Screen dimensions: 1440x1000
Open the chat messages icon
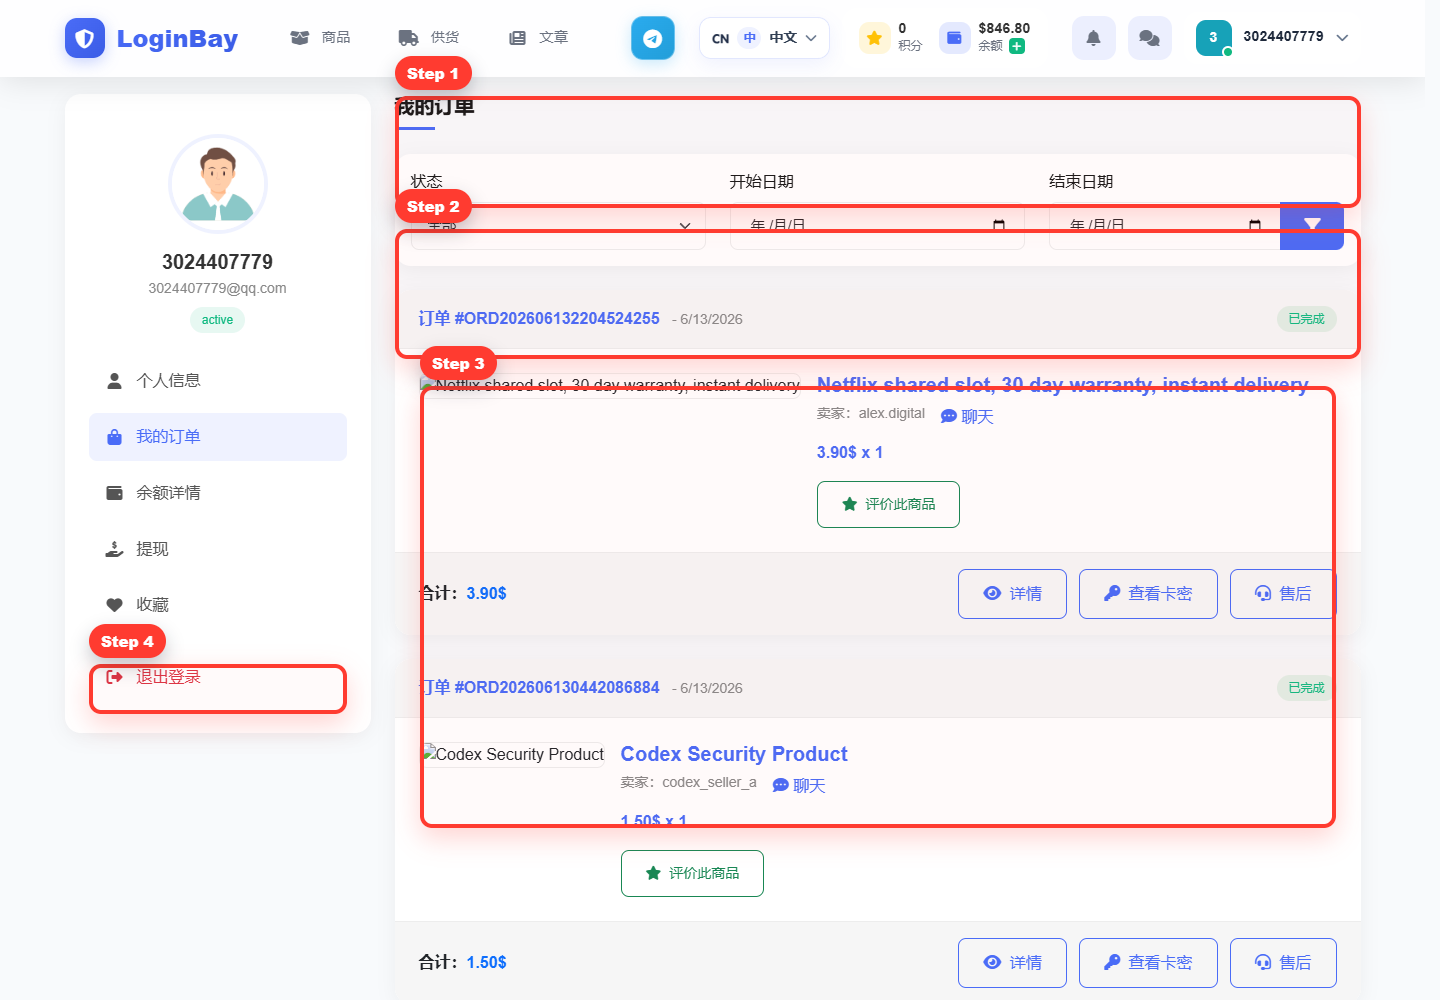tap(1149, 38)
